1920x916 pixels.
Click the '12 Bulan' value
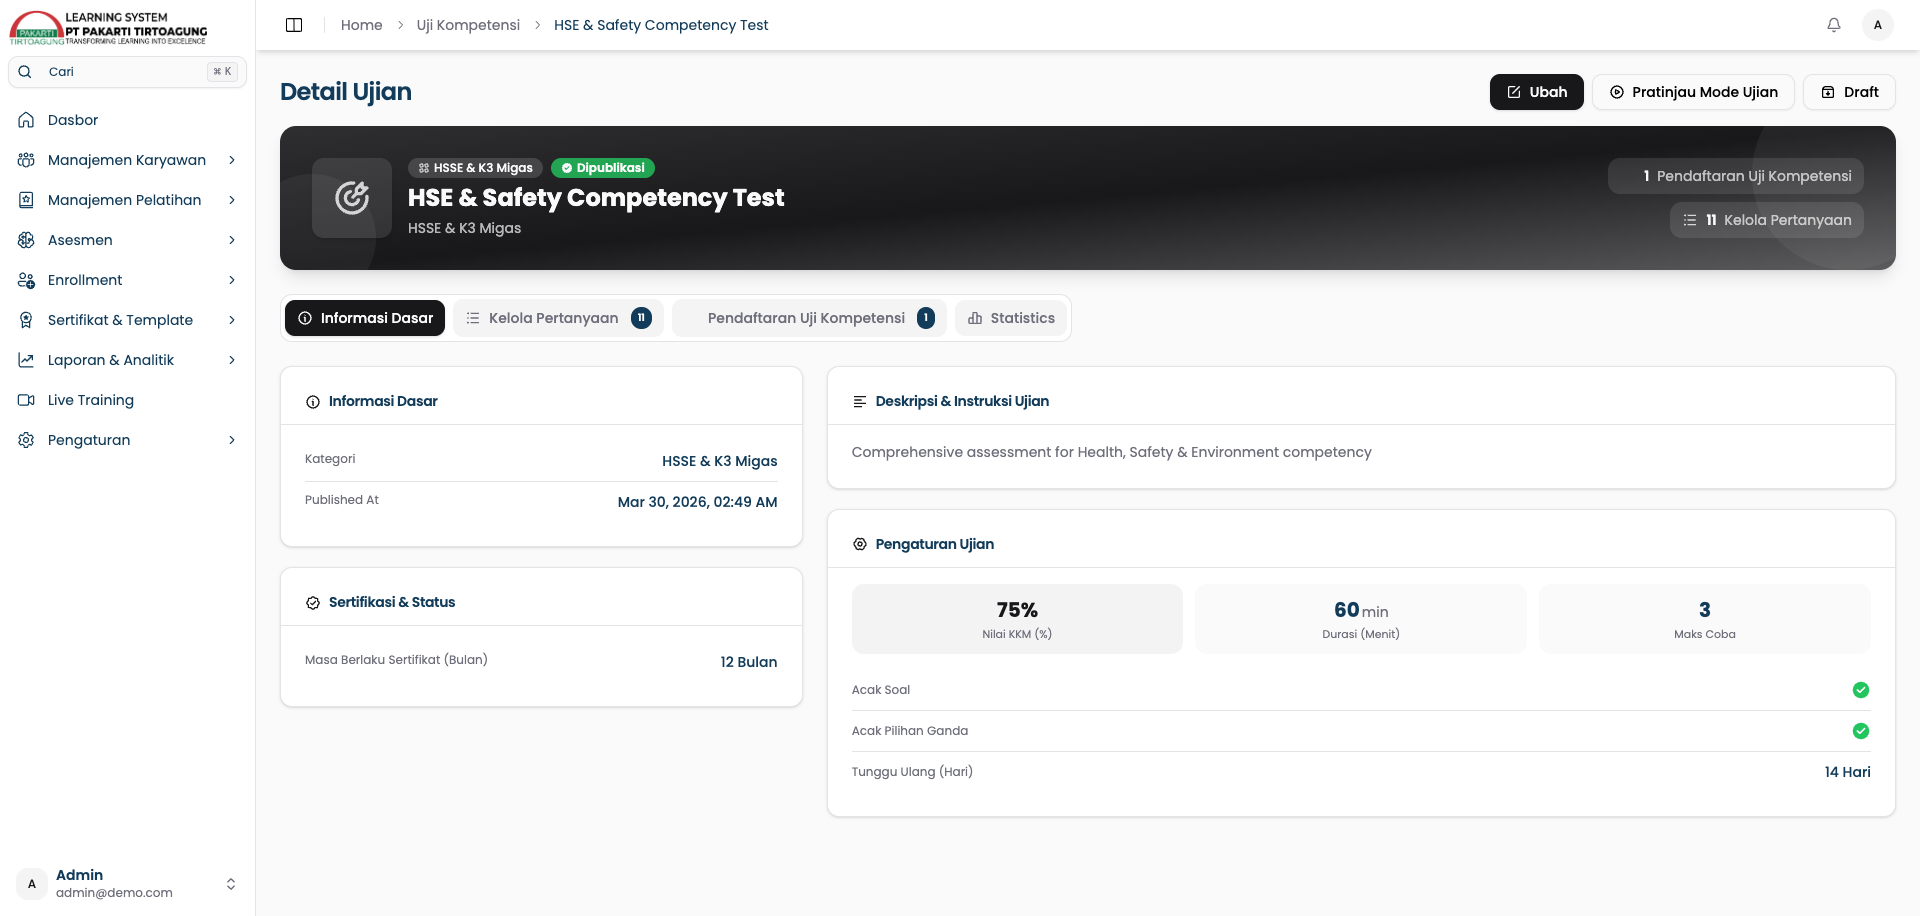[749, 662]
